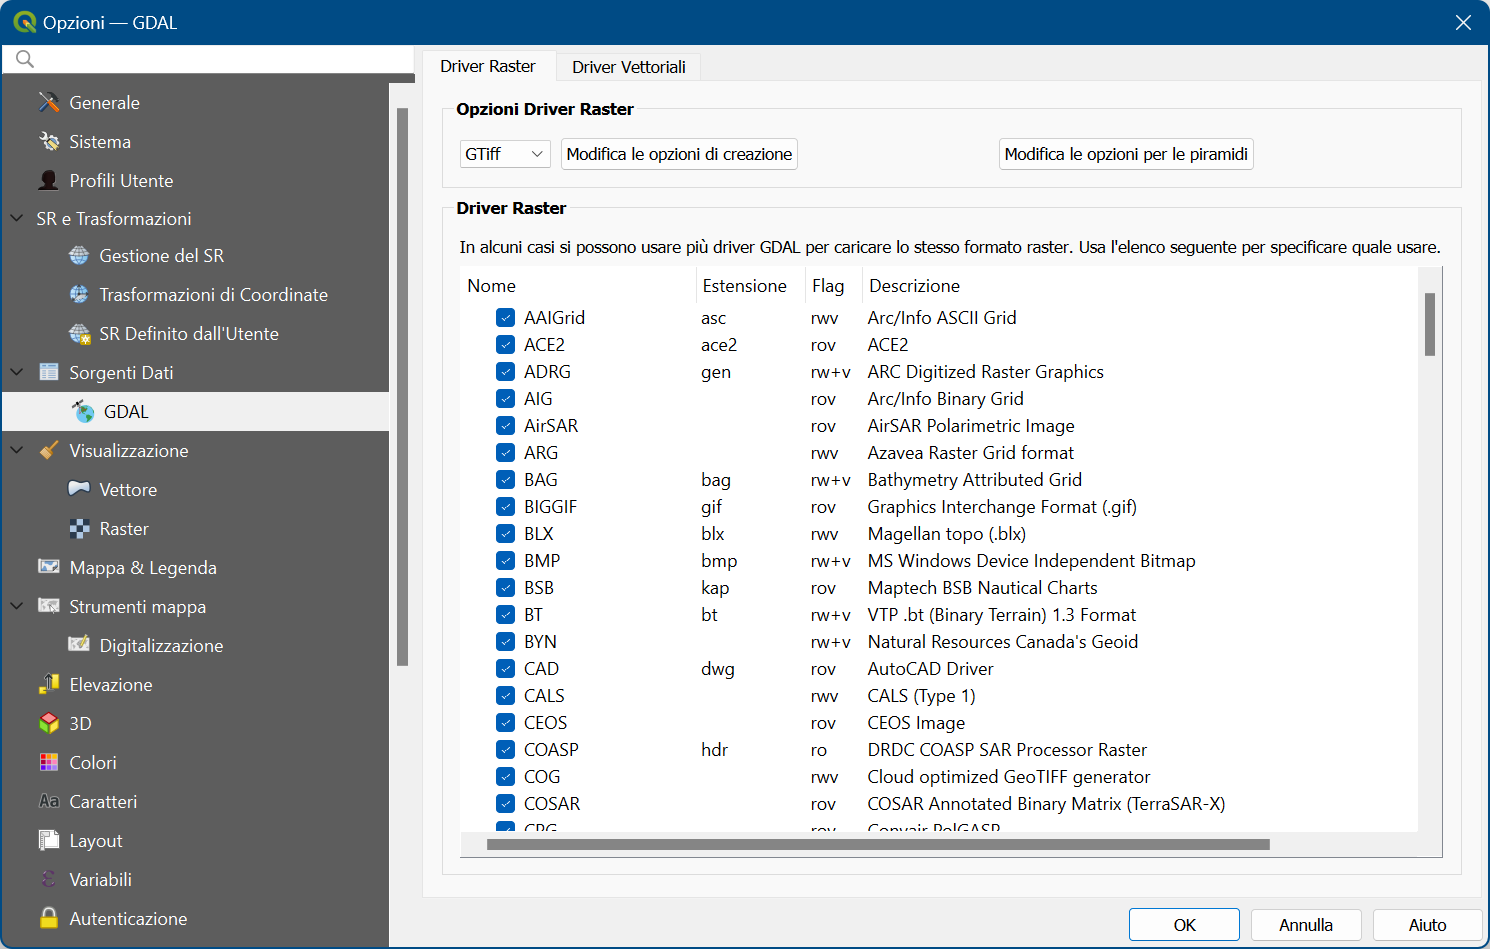The width and height of the screenshot is (1490, 949).
Task: Click the Raster checkerboard icon
Action: (x=79, y=528)
